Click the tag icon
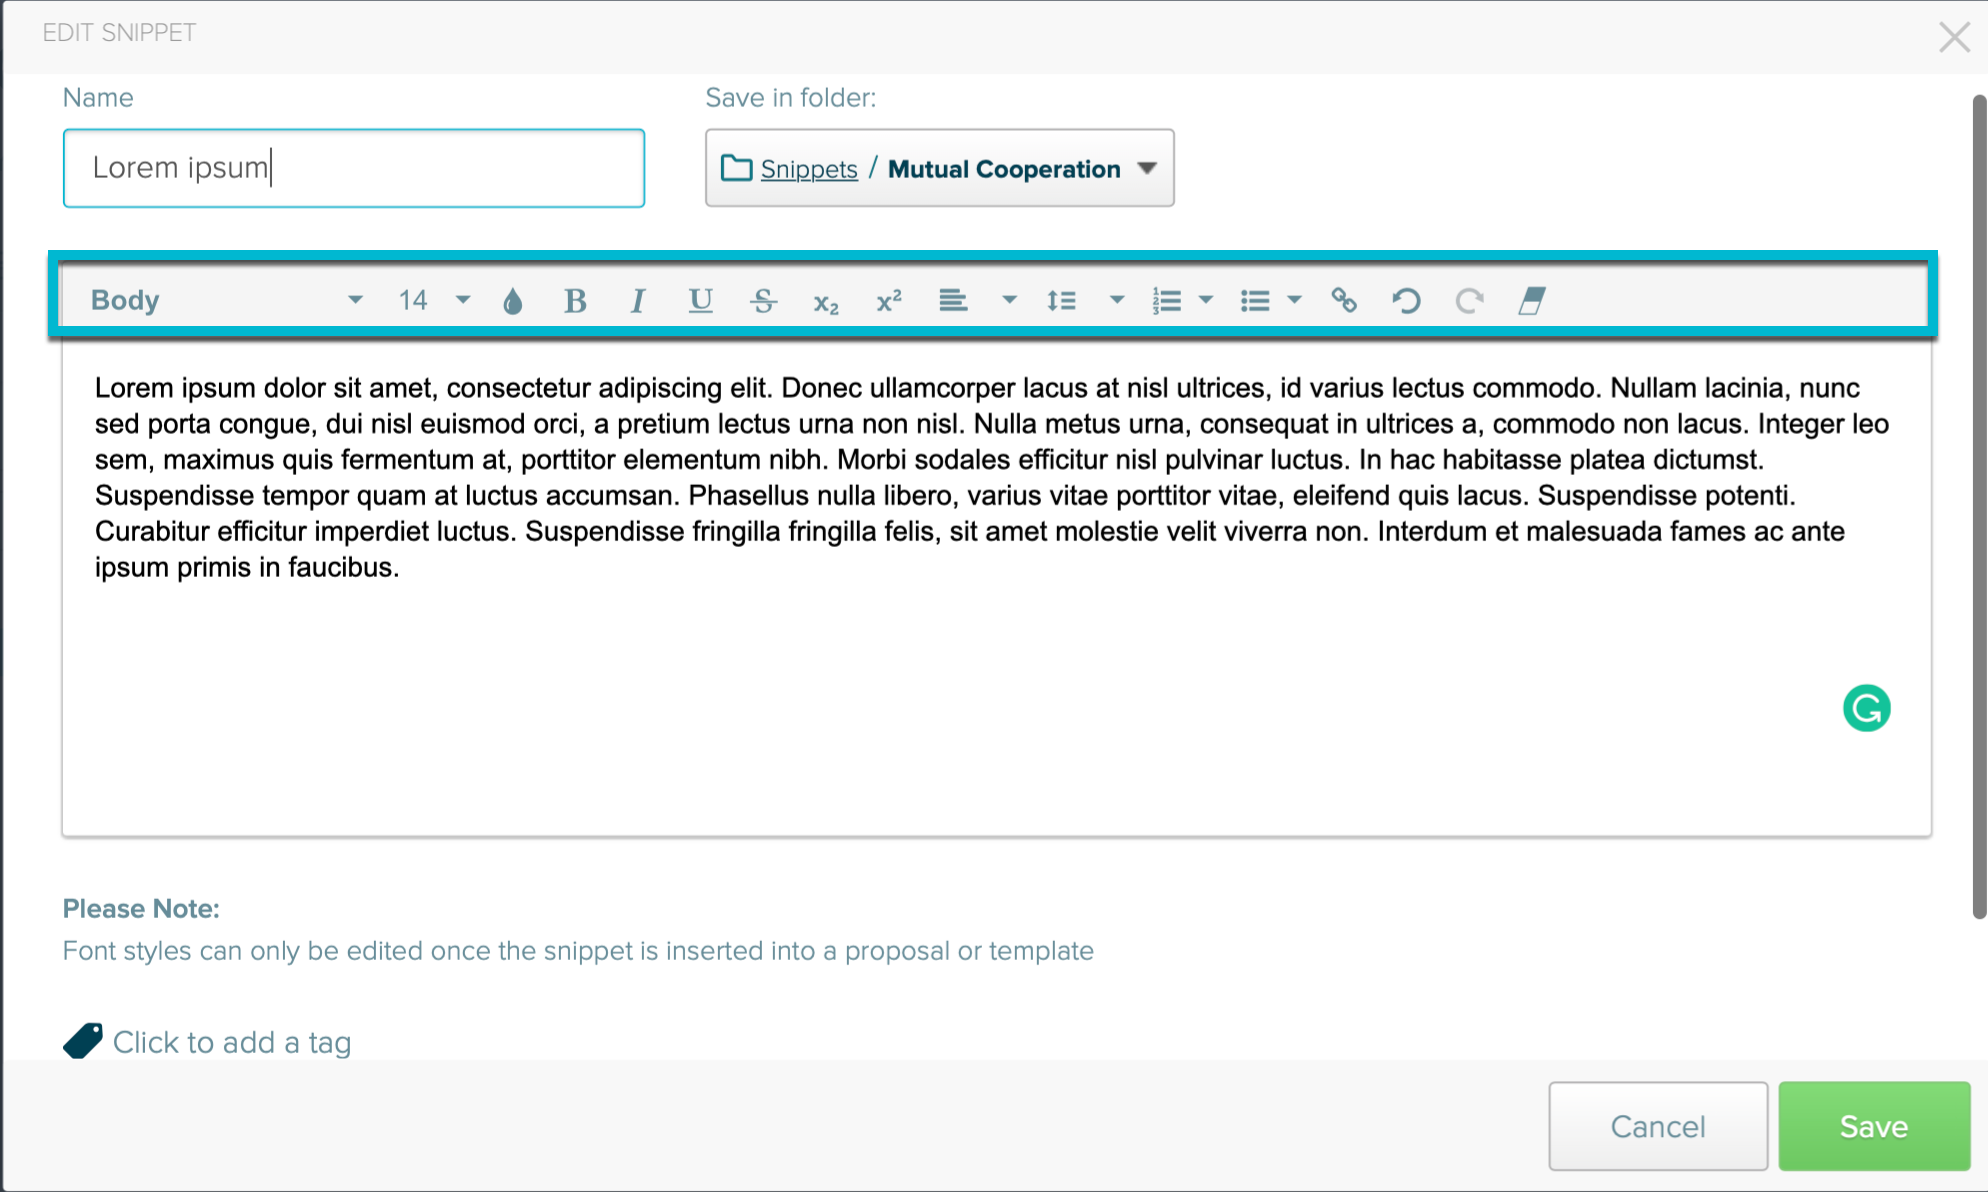This screenshot has height=1192, width=1988. tap(83, 1041)
